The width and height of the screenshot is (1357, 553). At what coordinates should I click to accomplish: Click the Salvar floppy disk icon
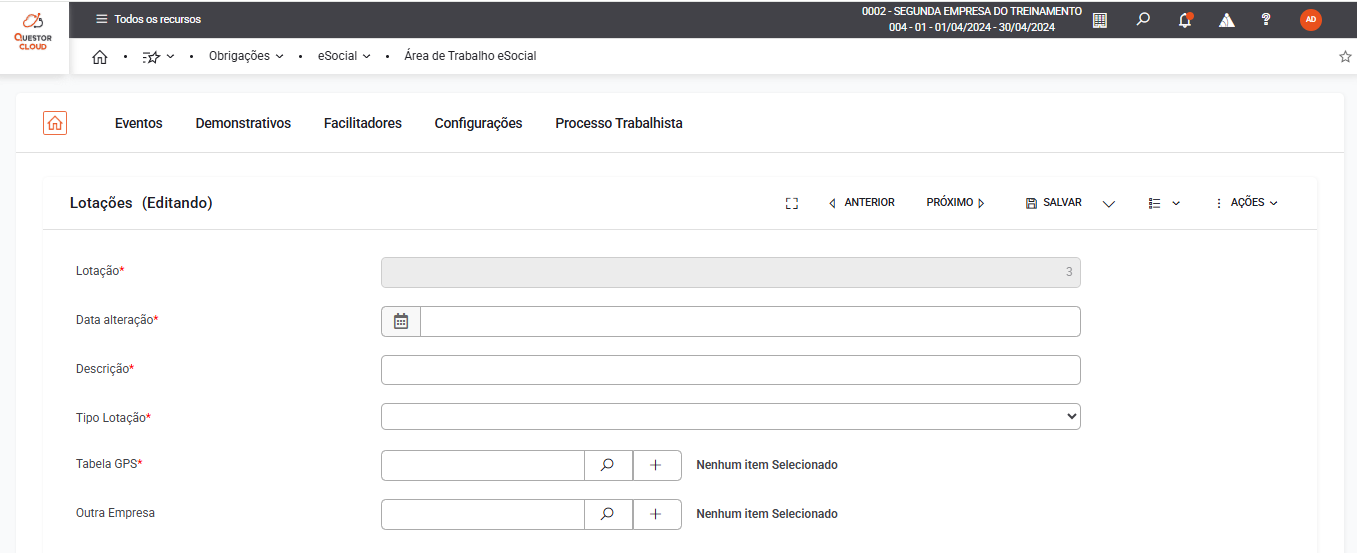click(x=1031, y=203)
